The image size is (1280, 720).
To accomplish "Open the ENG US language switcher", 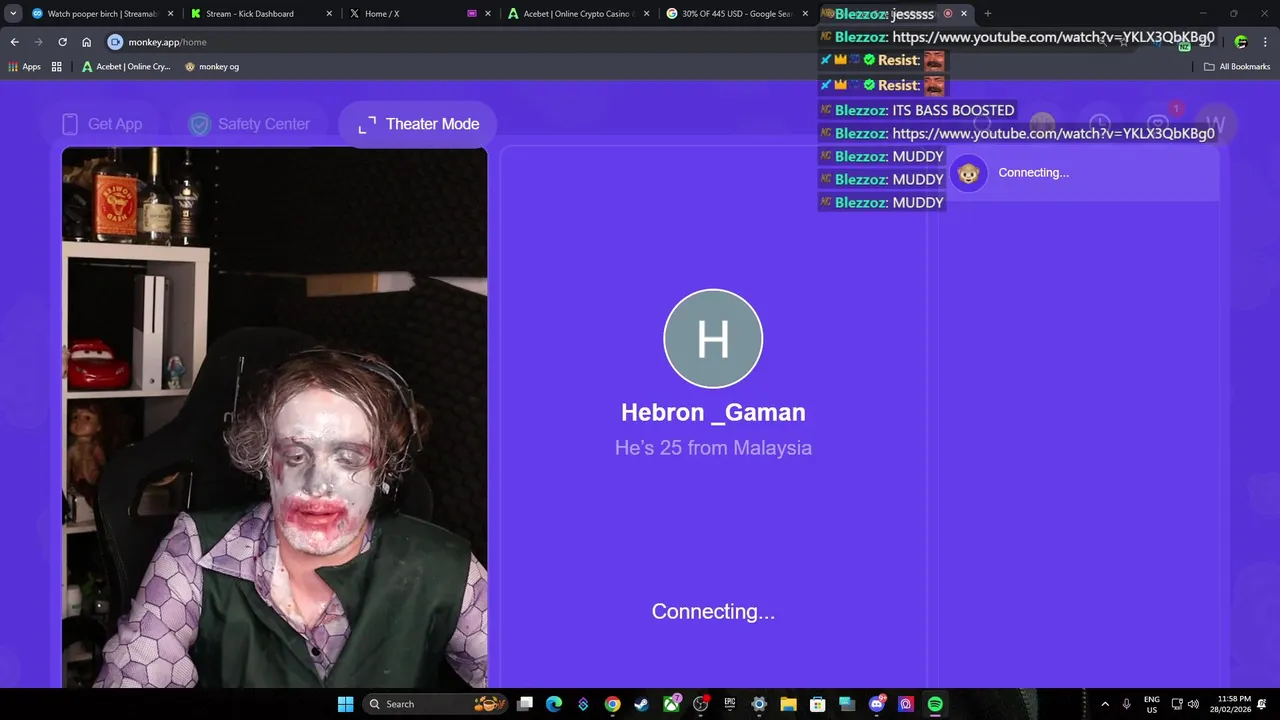I will [x=1151, y=704].
